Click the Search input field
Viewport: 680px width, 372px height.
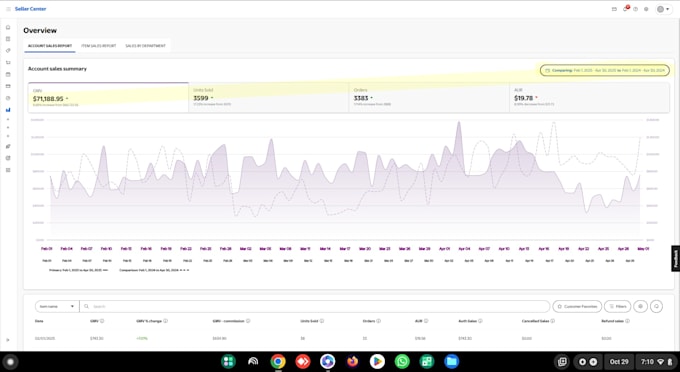315,307
